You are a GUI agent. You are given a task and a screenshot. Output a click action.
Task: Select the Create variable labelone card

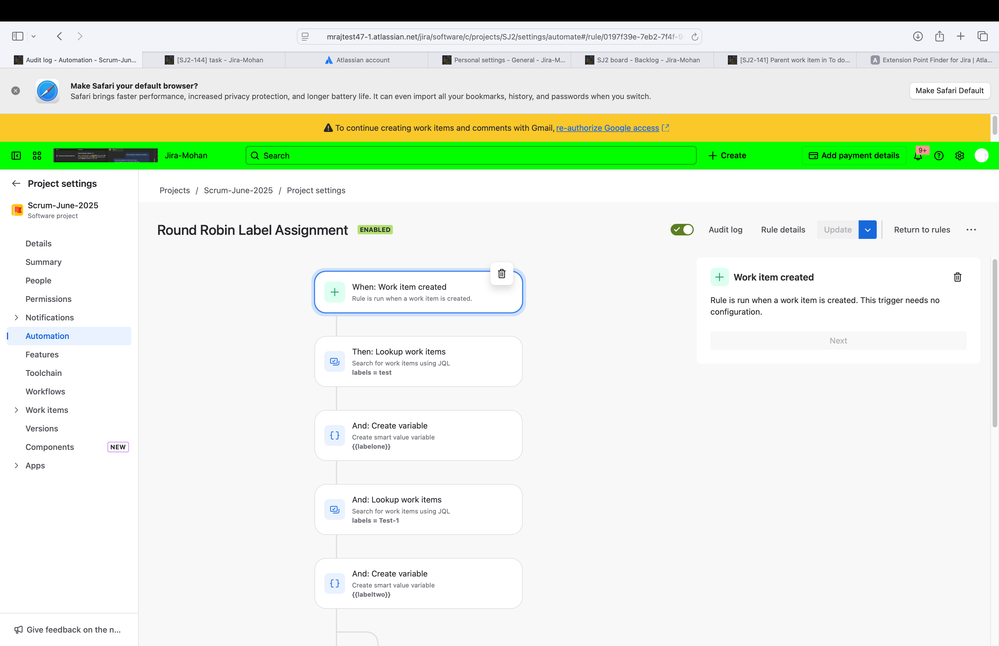click(418, 435)
